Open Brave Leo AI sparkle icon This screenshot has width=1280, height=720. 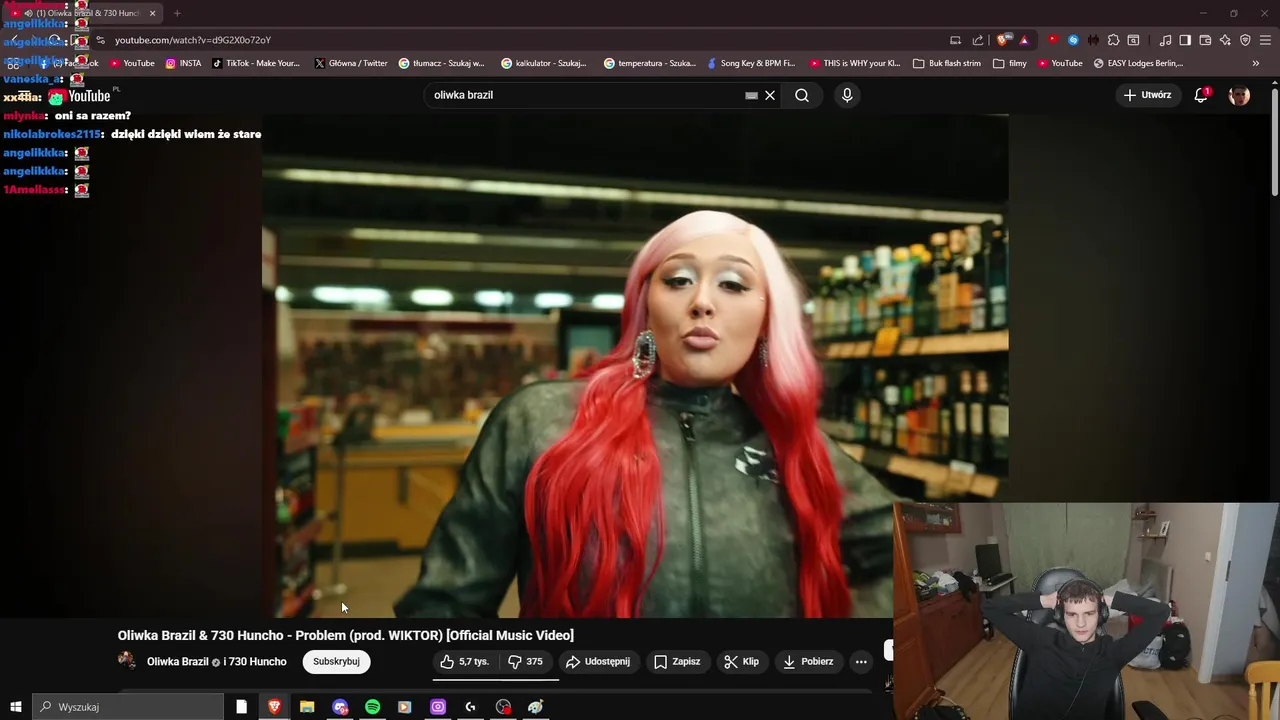pos(1225,40)
